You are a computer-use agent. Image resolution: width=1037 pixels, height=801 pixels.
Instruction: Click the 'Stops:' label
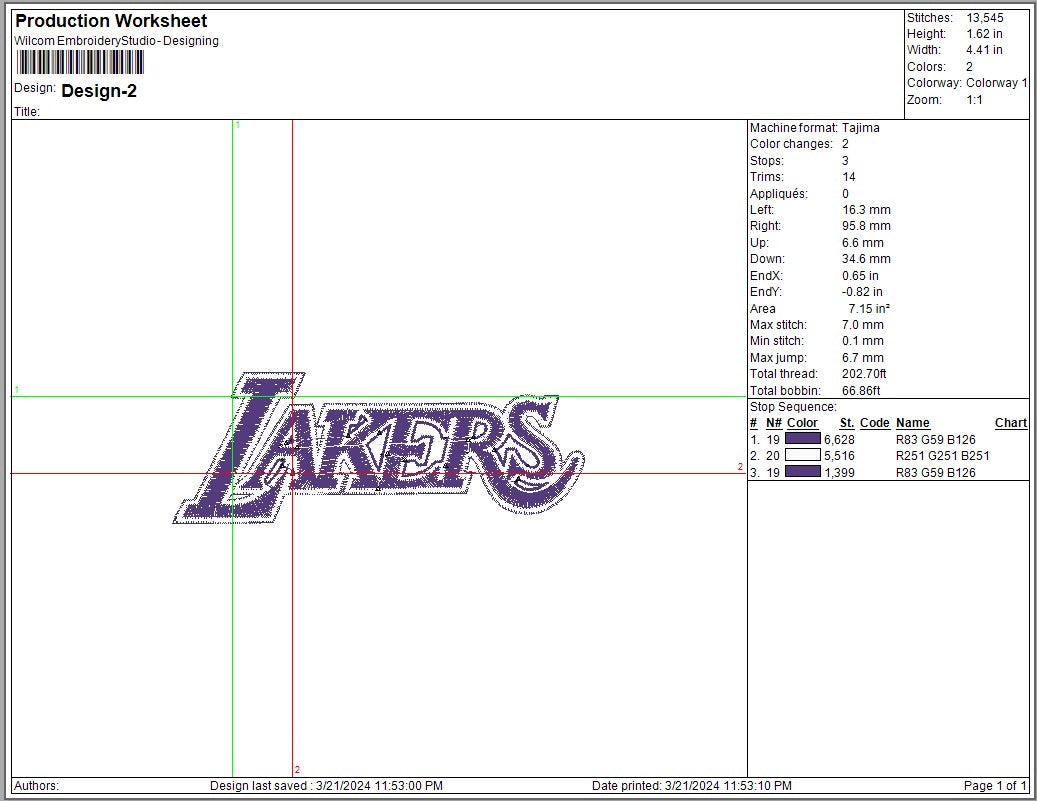point(767,161)
